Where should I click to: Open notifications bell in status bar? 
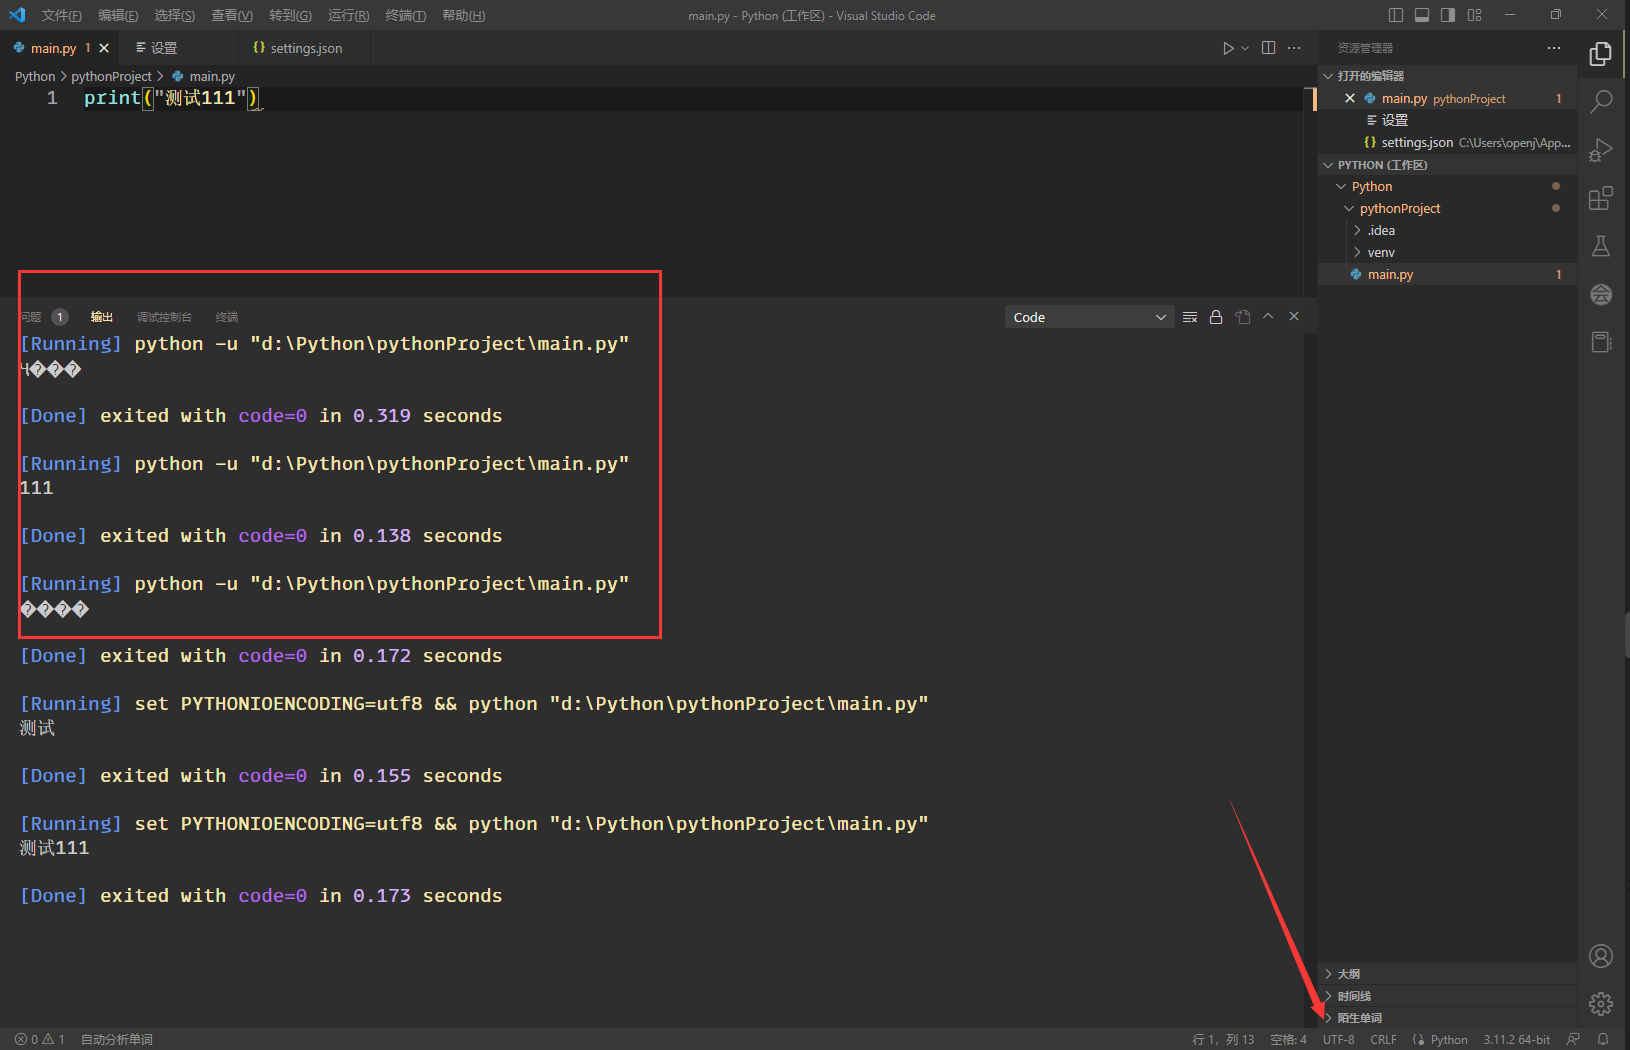(x=1603, y=1039)
